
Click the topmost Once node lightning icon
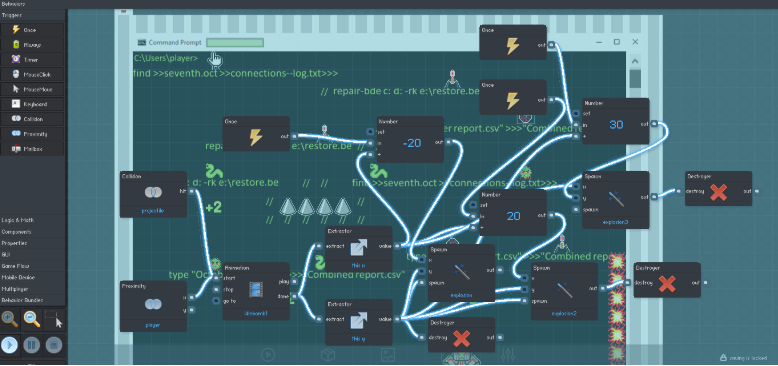pyautogui.click(x=513, y=46)
